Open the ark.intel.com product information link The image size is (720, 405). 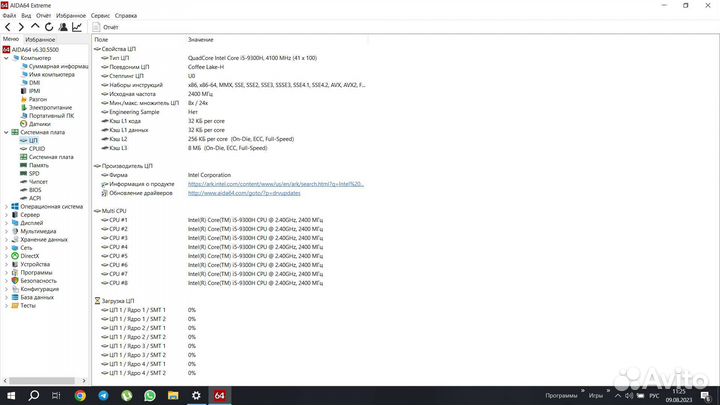276,184
